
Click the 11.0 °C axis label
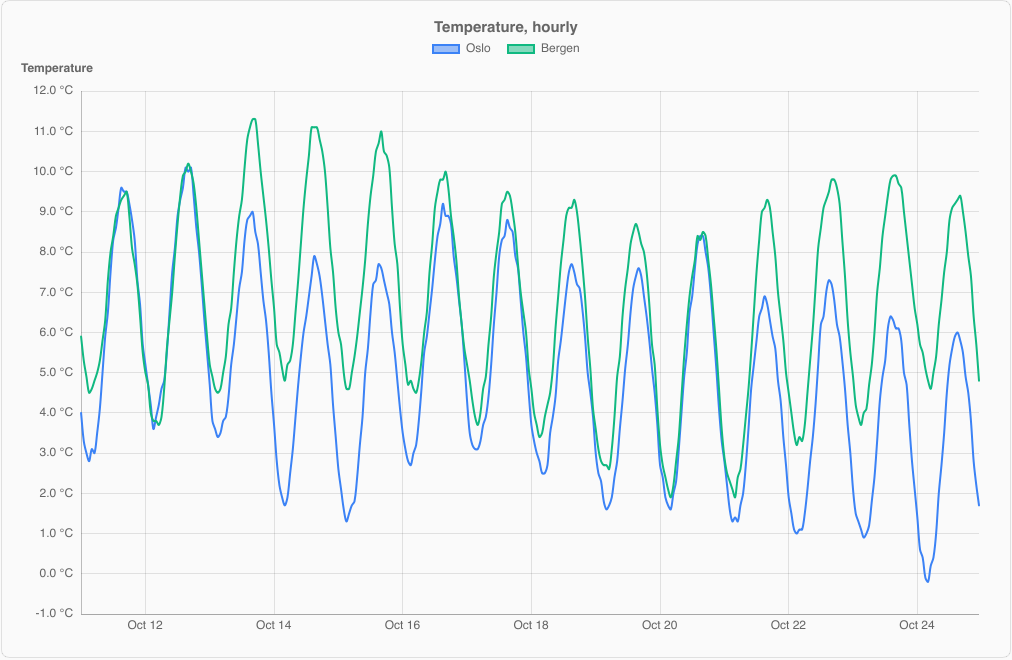(x=54, y=131)
